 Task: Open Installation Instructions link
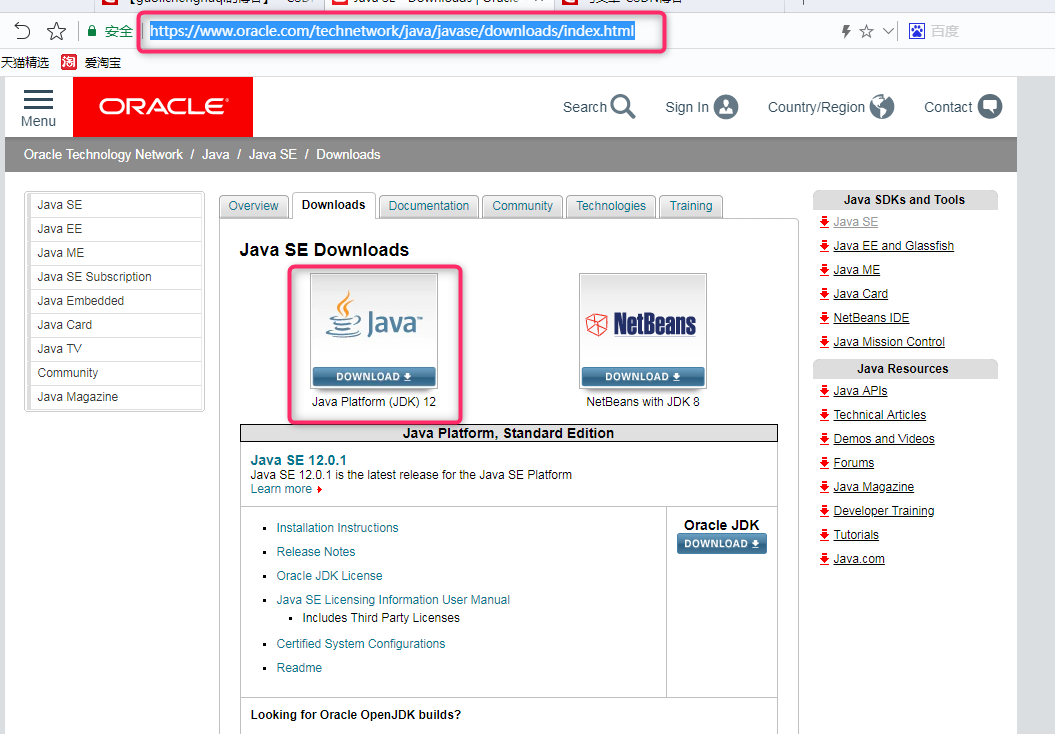point(337,527)
